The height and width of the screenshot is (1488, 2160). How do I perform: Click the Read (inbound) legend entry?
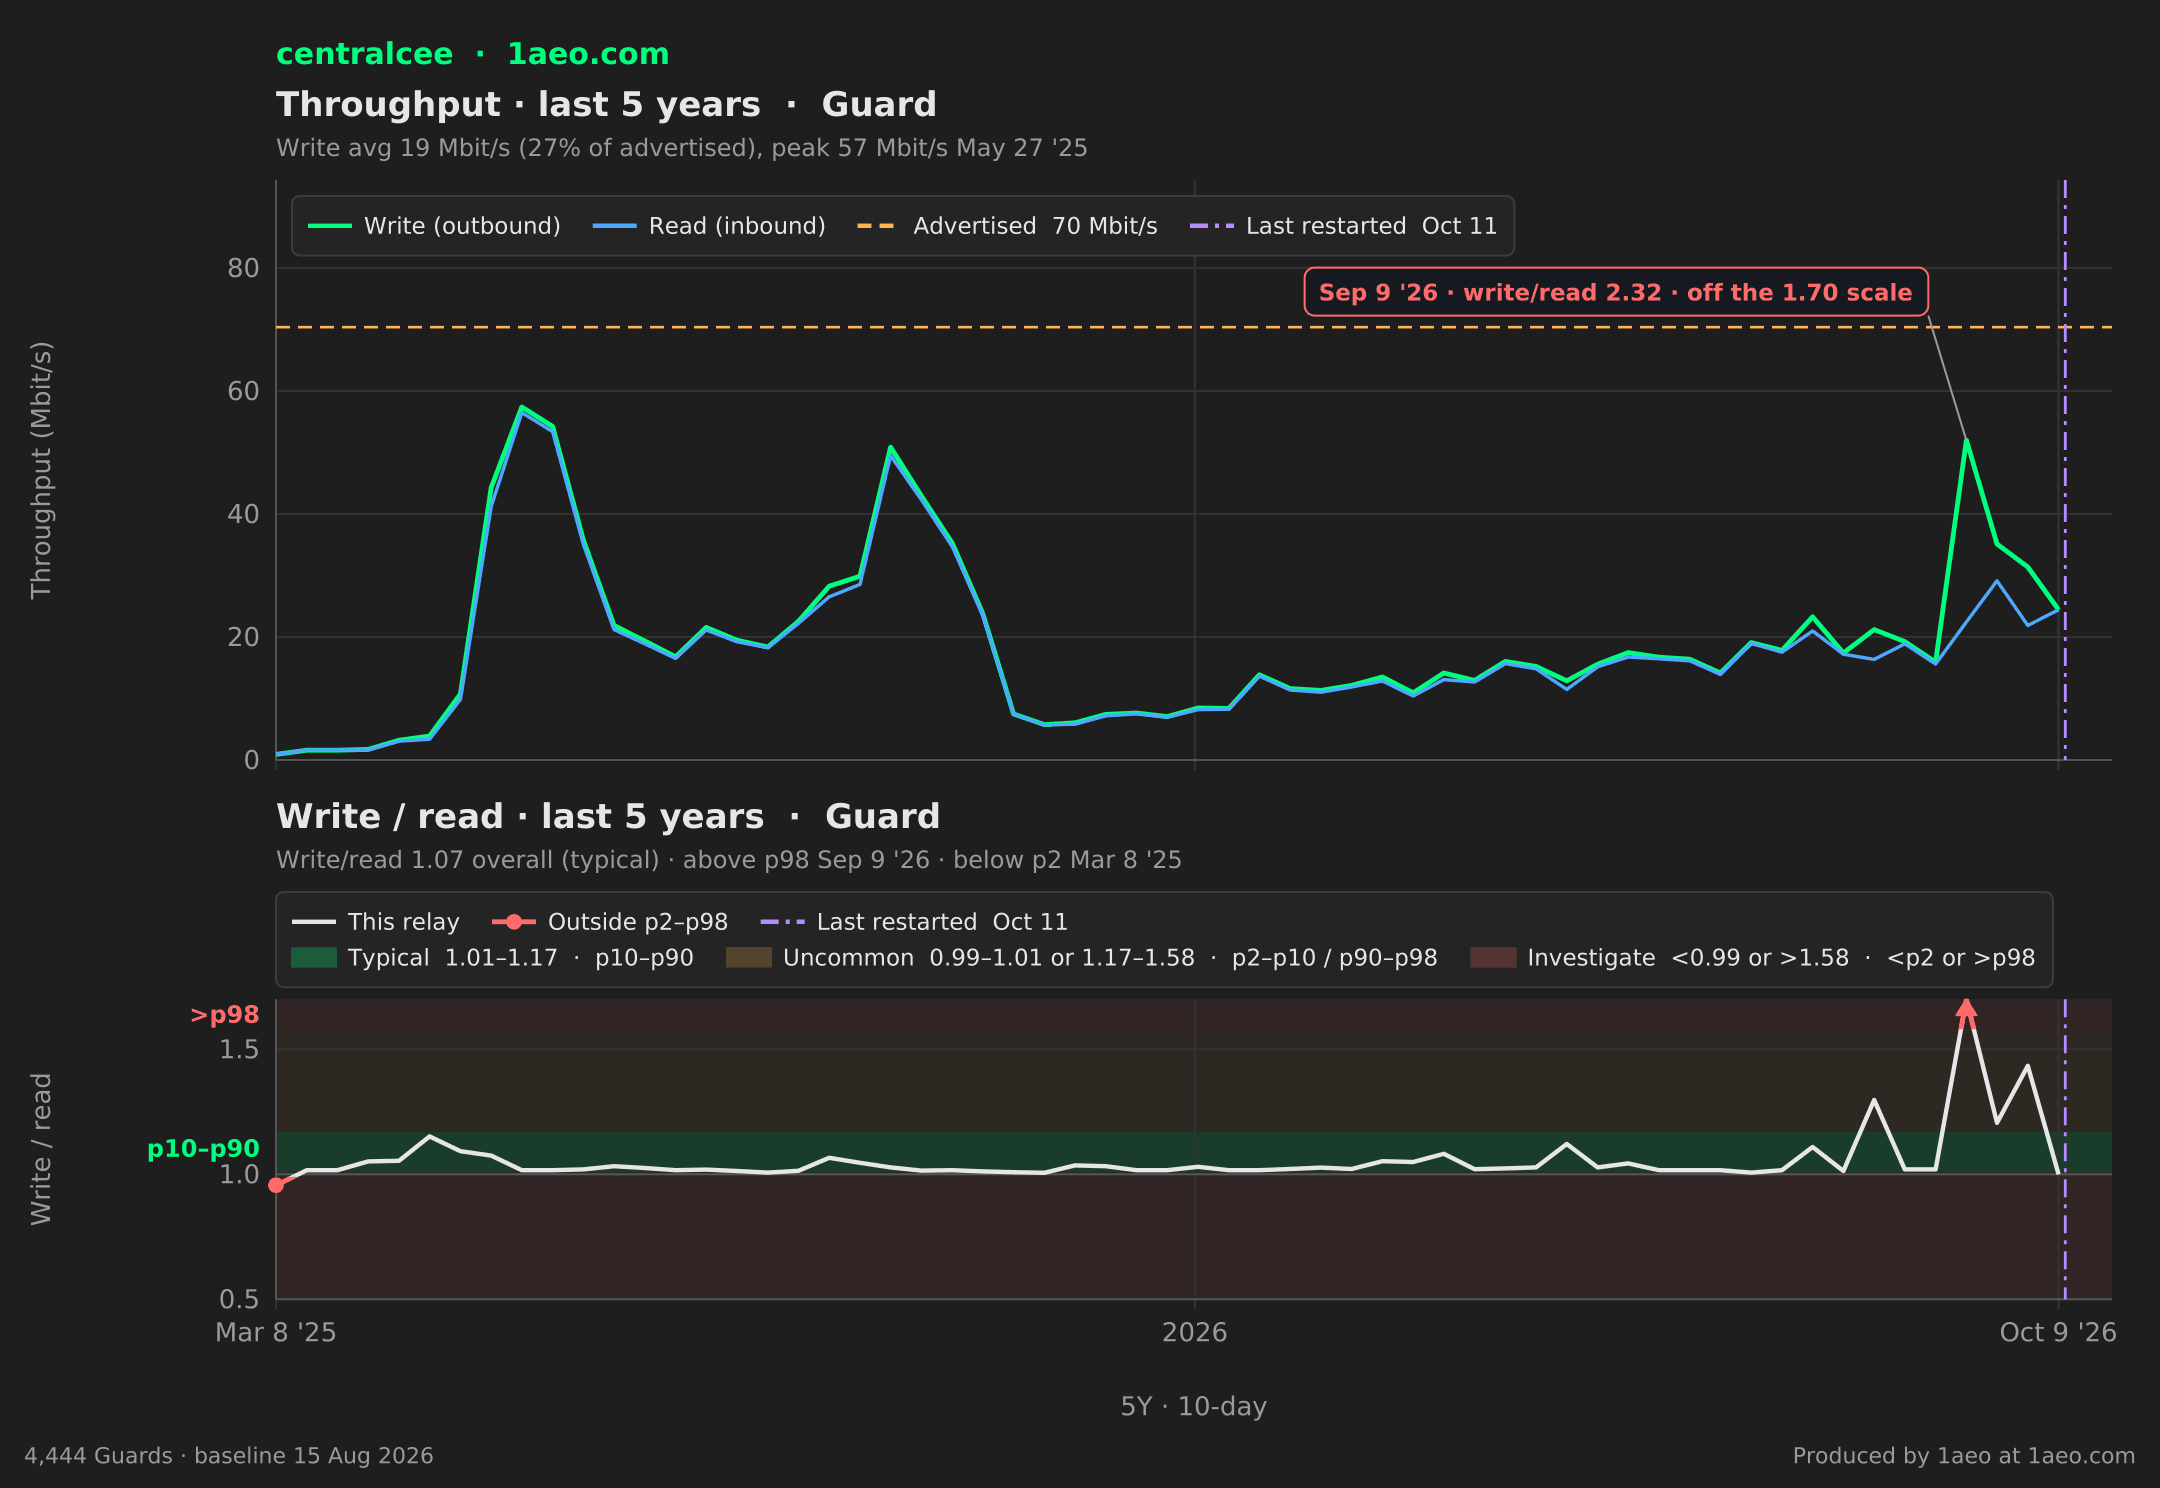coord(709,226)
